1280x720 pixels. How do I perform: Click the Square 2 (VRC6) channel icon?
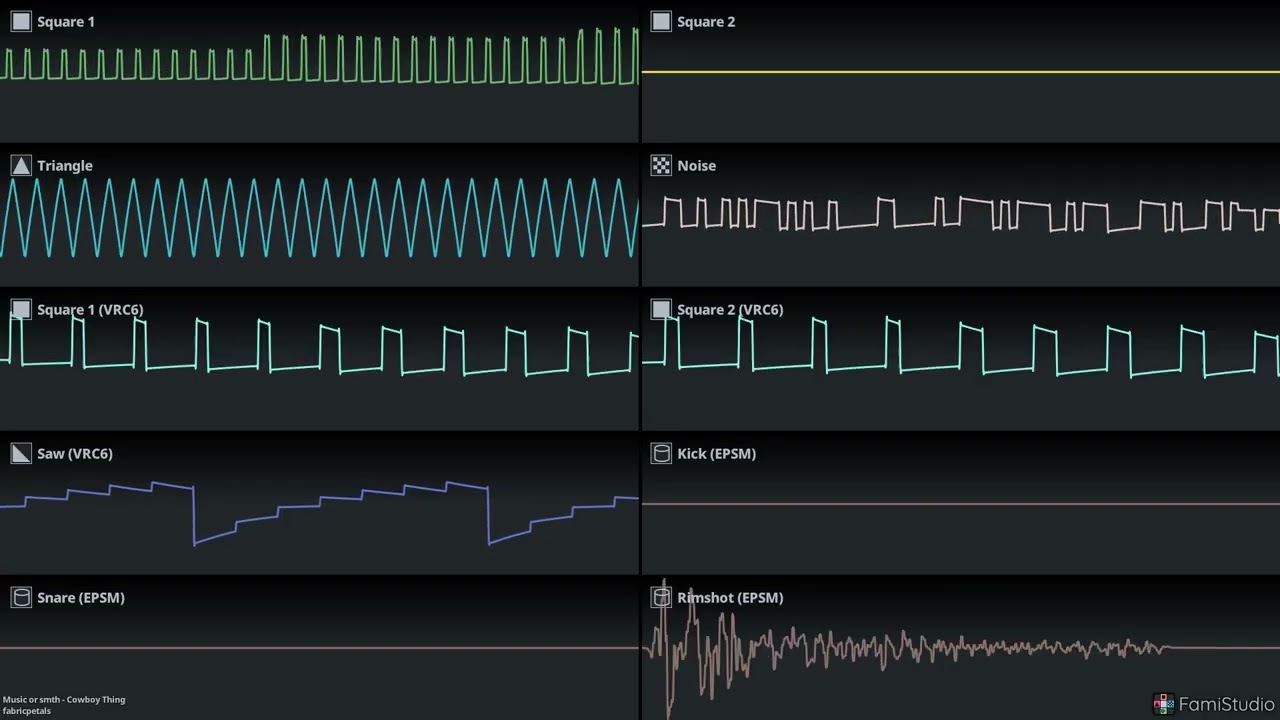coord(661,310)
